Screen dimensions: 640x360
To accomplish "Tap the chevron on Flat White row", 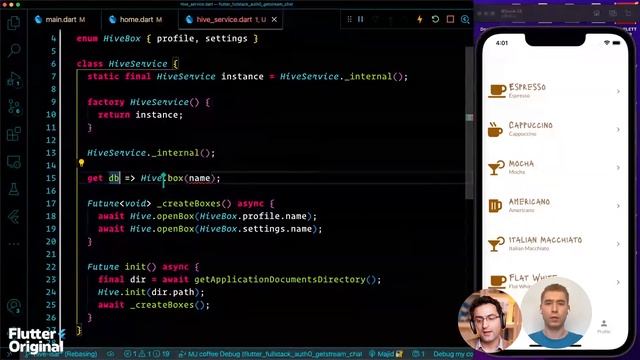I will (618, 282).
